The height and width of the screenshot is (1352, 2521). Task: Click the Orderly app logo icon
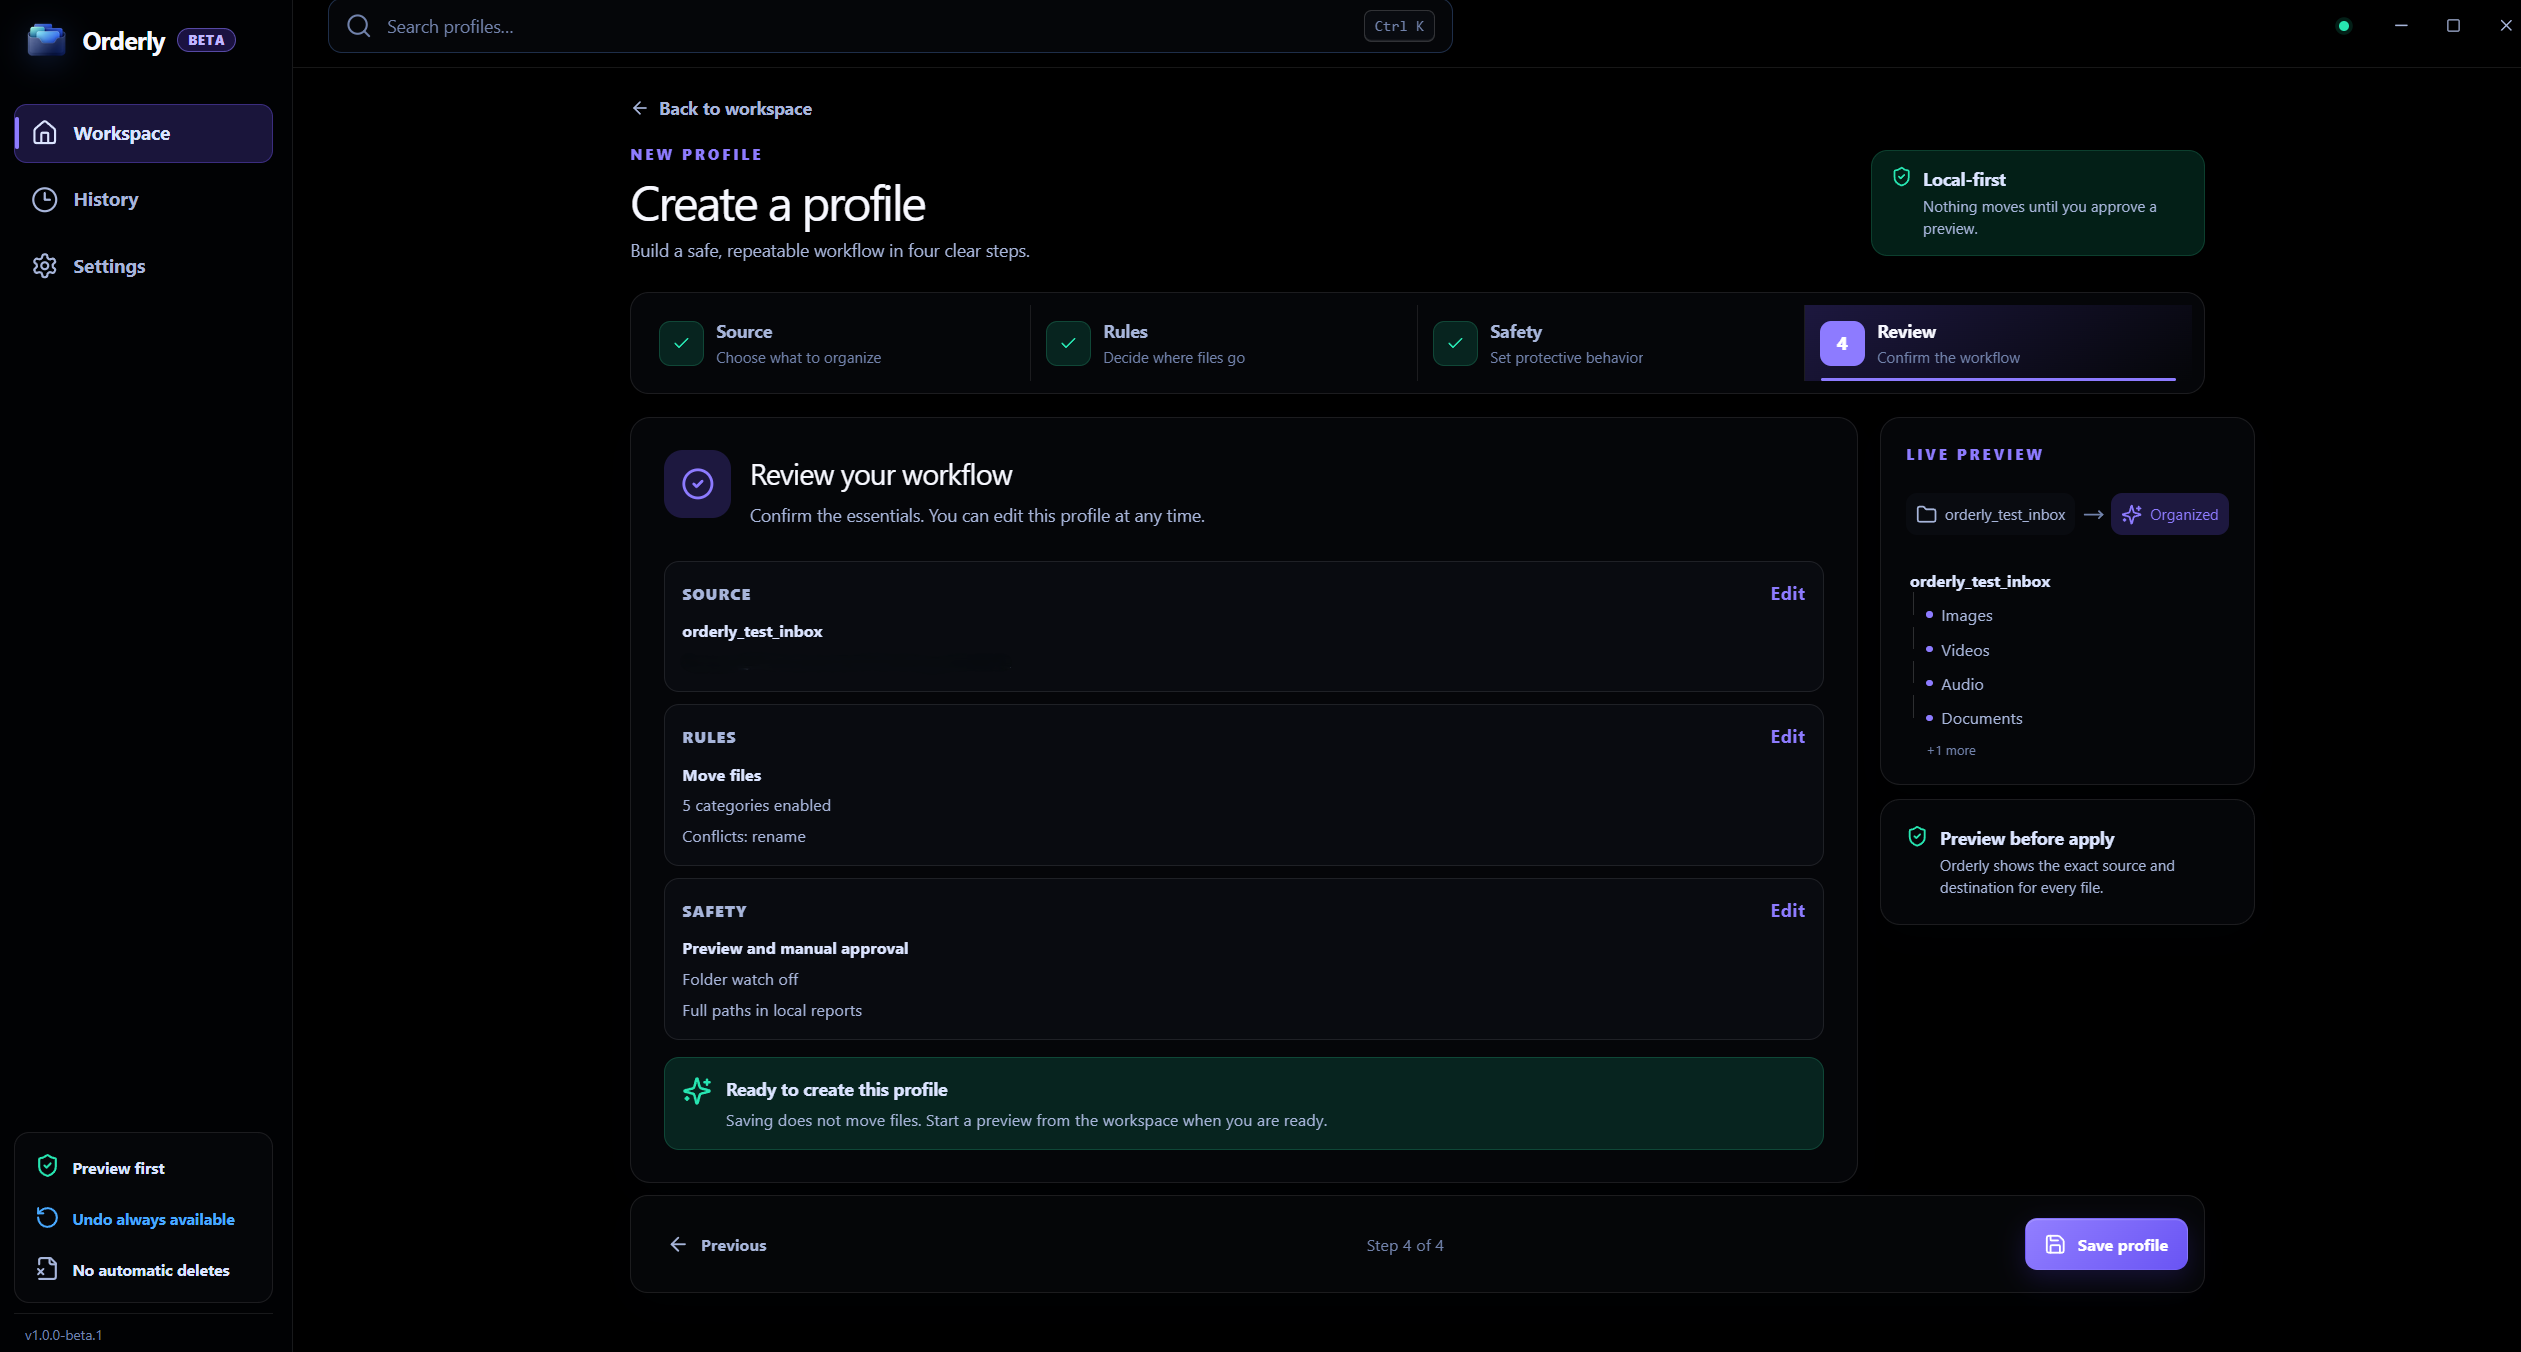tap(46, 40)
